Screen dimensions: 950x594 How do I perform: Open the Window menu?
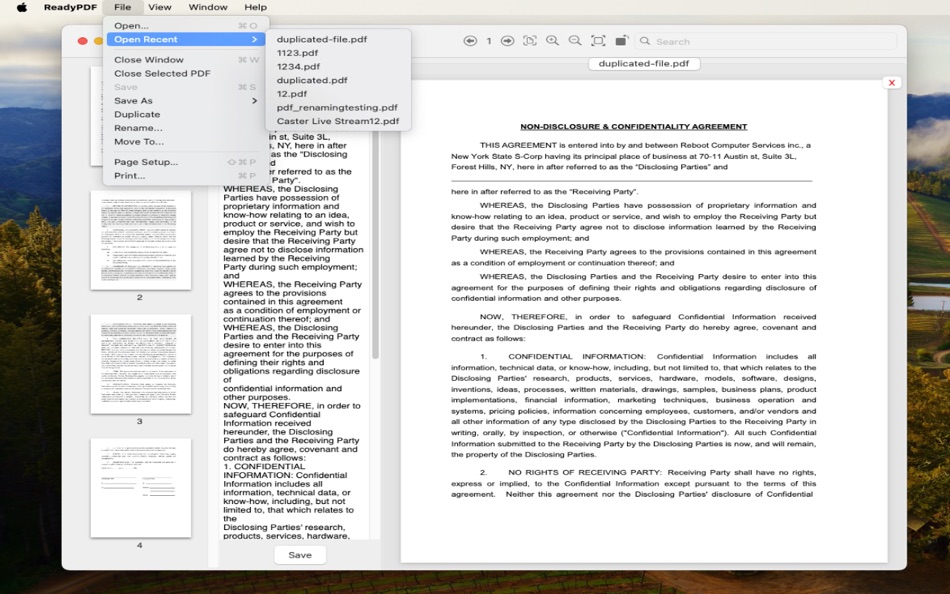[208, 7]
